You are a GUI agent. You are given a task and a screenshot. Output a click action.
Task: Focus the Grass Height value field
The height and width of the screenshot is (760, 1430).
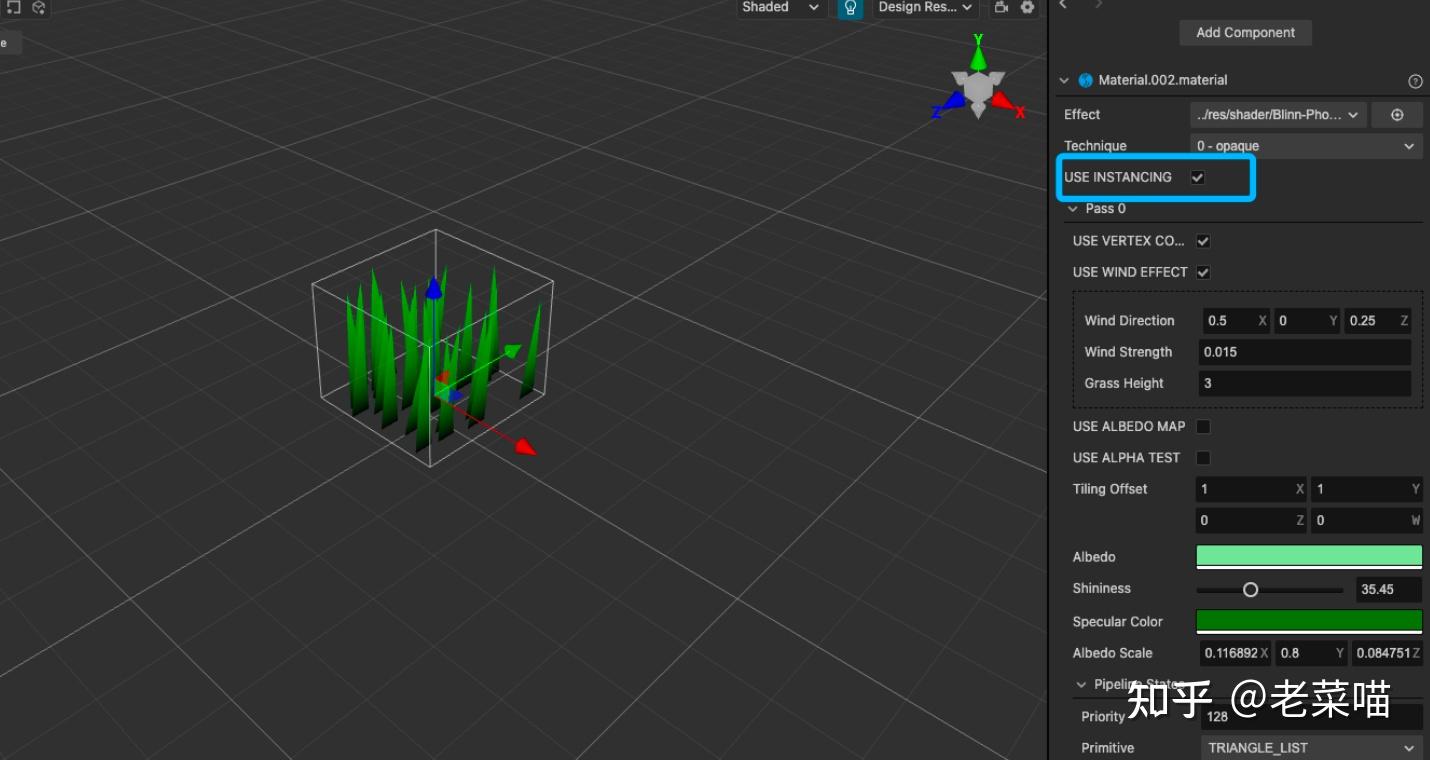1305,383
